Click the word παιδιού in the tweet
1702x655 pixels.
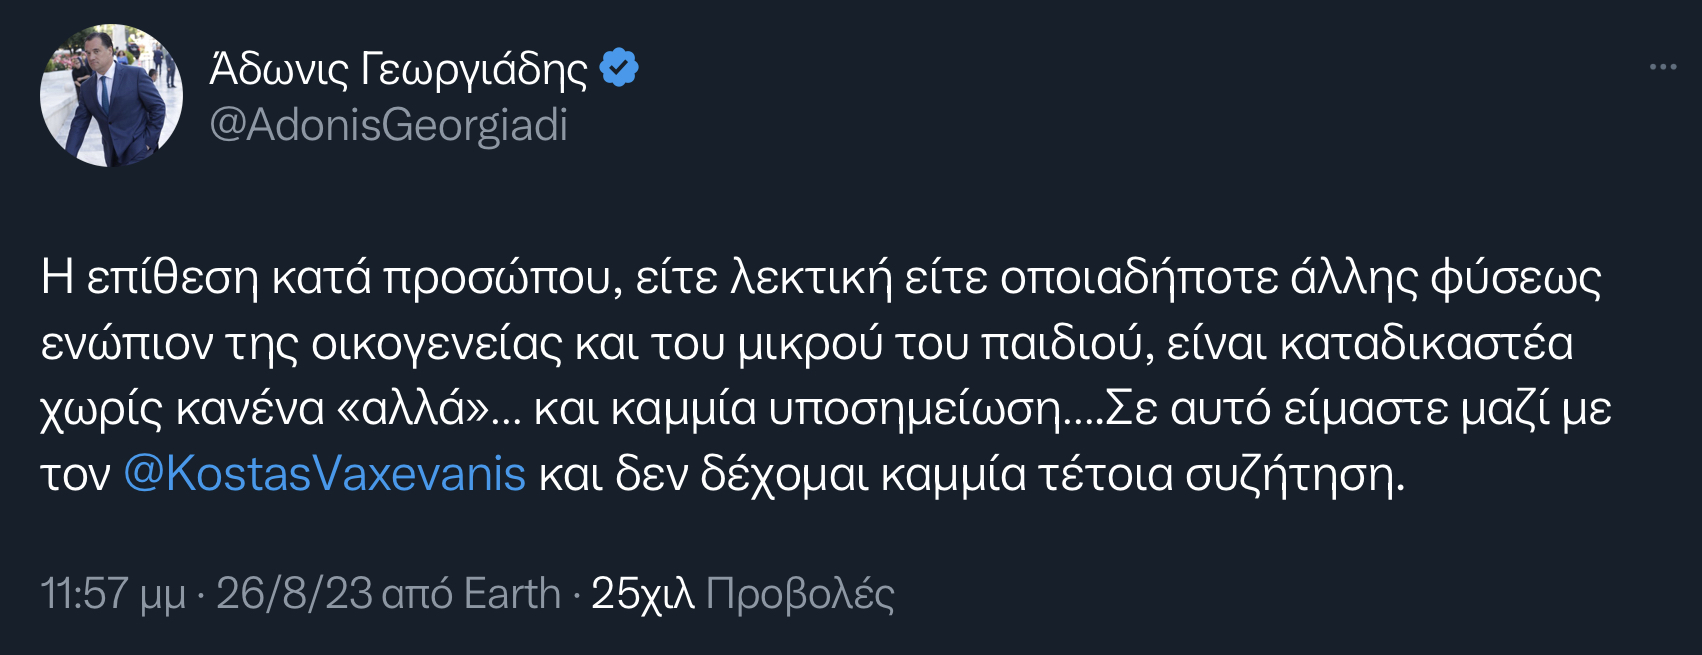pos(1060,343)
